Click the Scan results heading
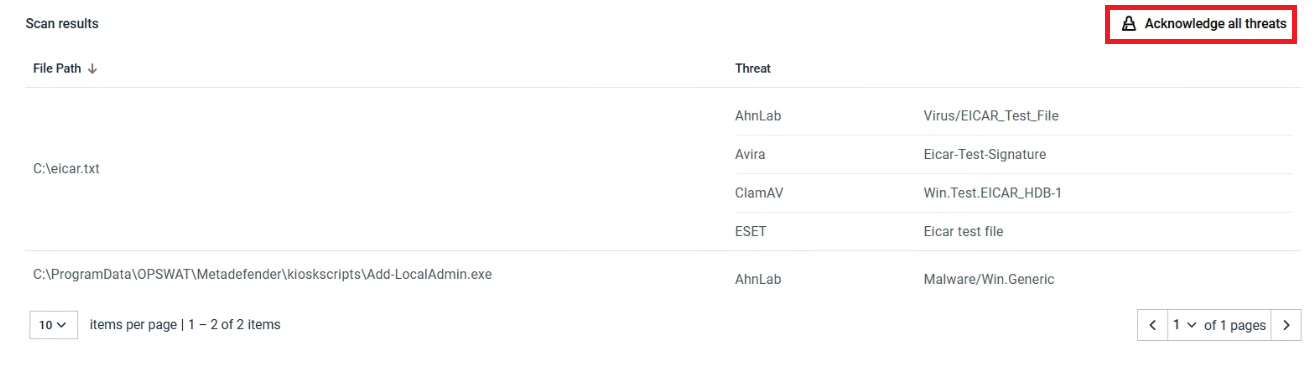This screenshot has height=370, width=1314. [x=62, y=23]
